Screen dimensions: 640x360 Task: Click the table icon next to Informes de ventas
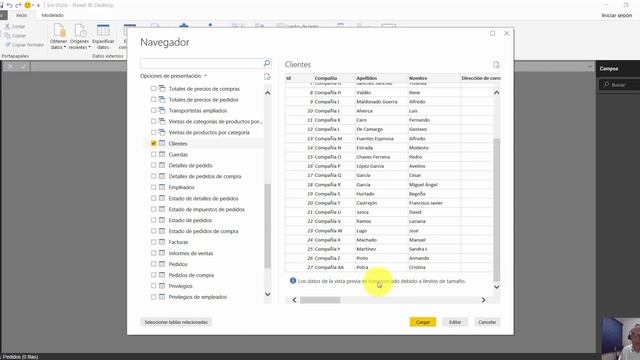pyautogui.click(x=162, y=253)
